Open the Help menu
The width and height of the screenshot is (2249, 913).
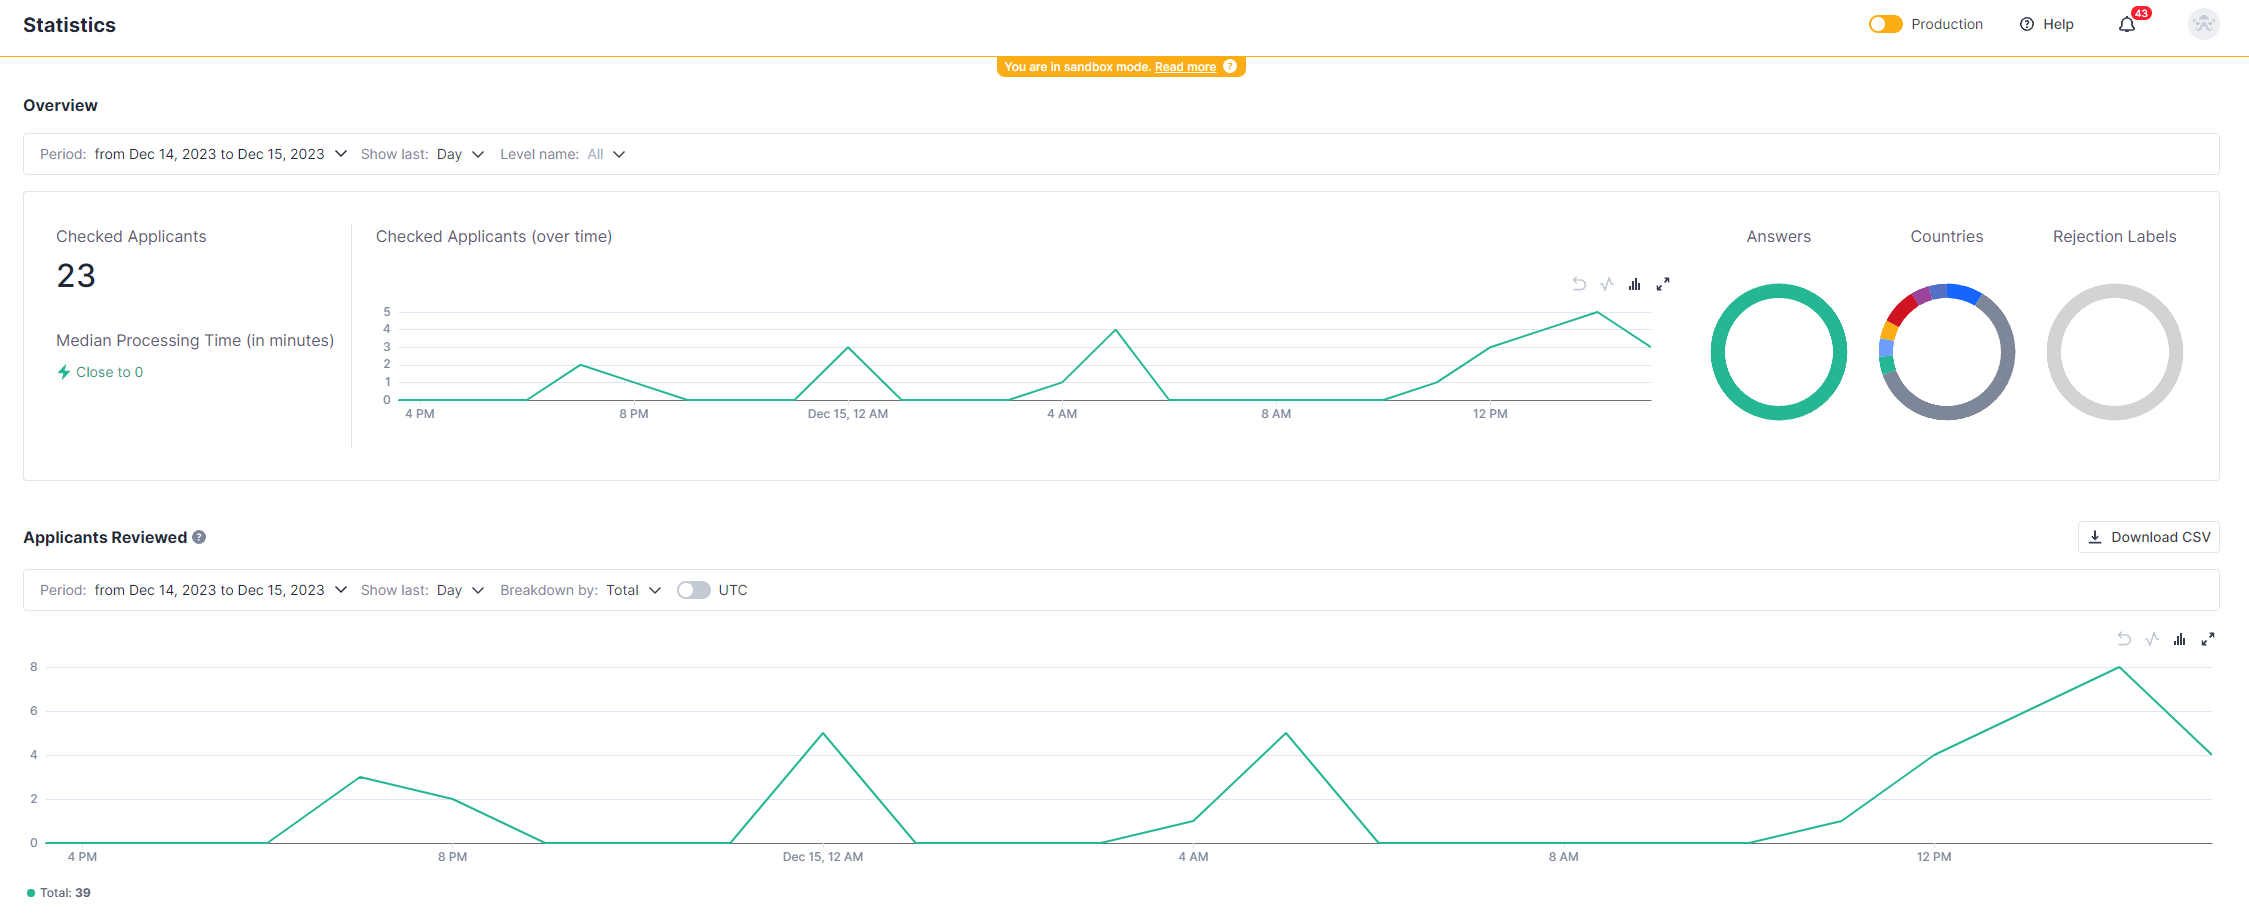coord(2046,24)
